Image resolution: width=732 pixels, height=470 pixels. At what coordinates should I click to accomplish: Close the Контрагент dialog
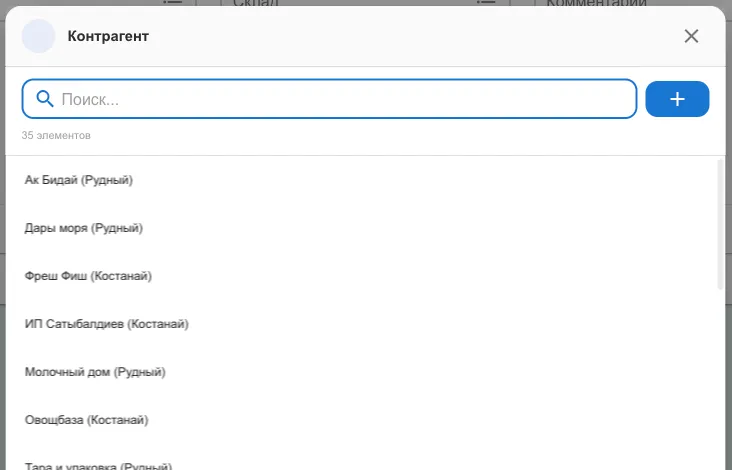[691, 36]
